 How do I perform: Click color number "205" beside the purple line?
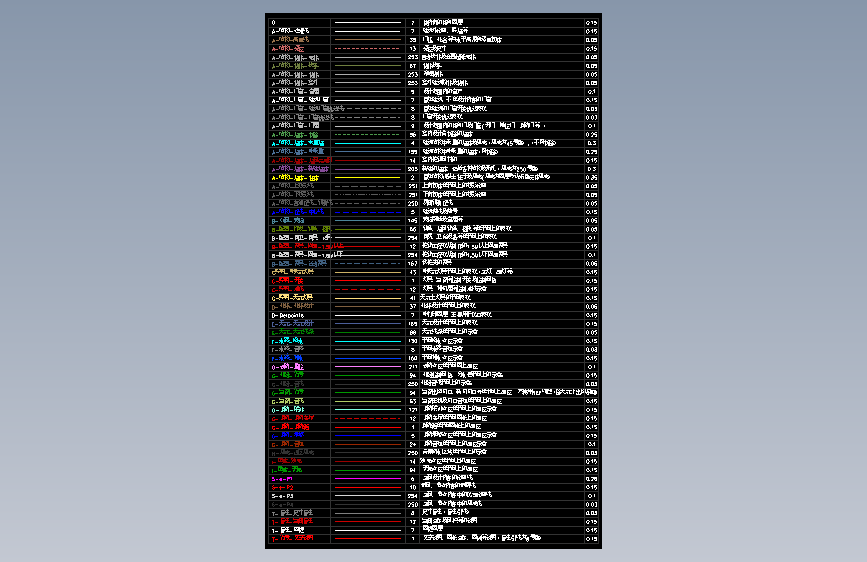click(412, 169)
